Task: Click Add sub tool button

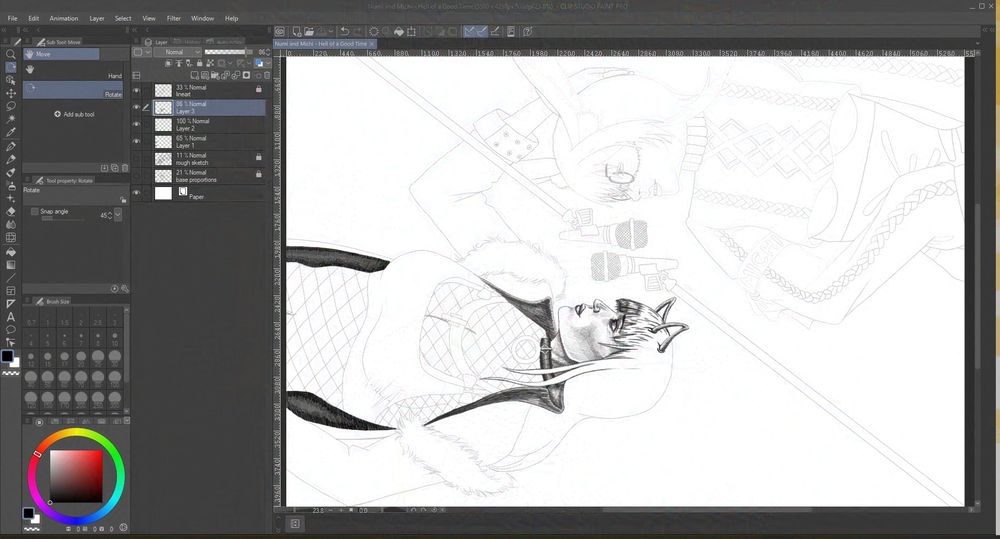Action: tap(74, 114)
